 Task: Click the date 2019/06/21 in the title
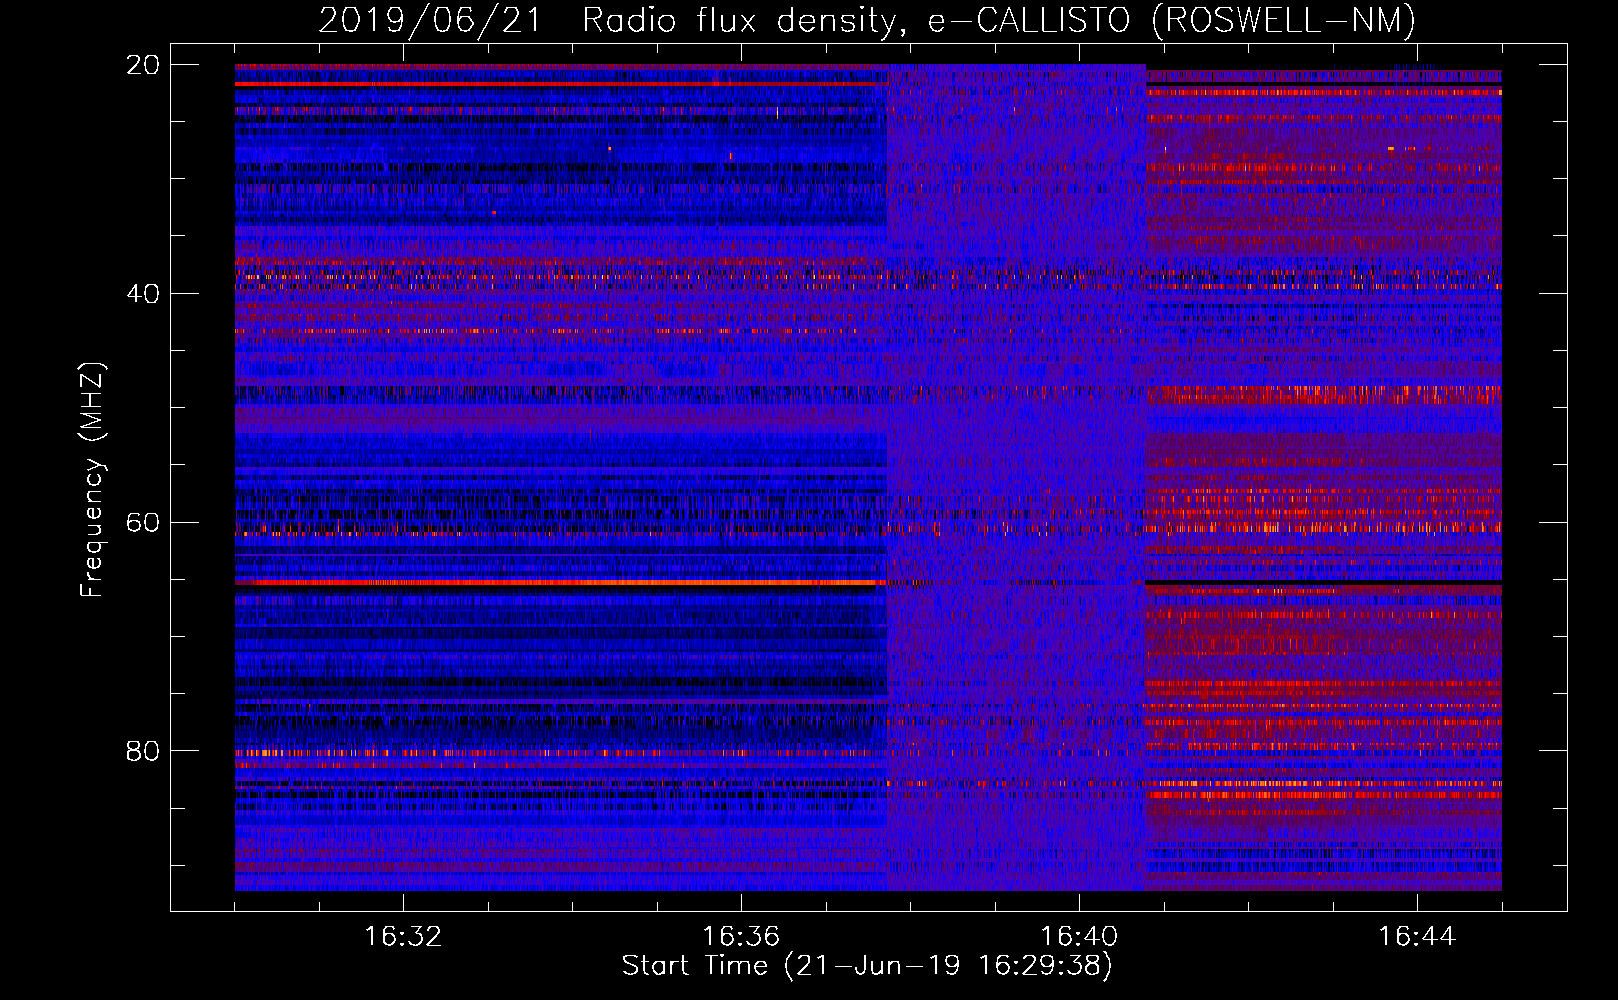coord(430,20)
